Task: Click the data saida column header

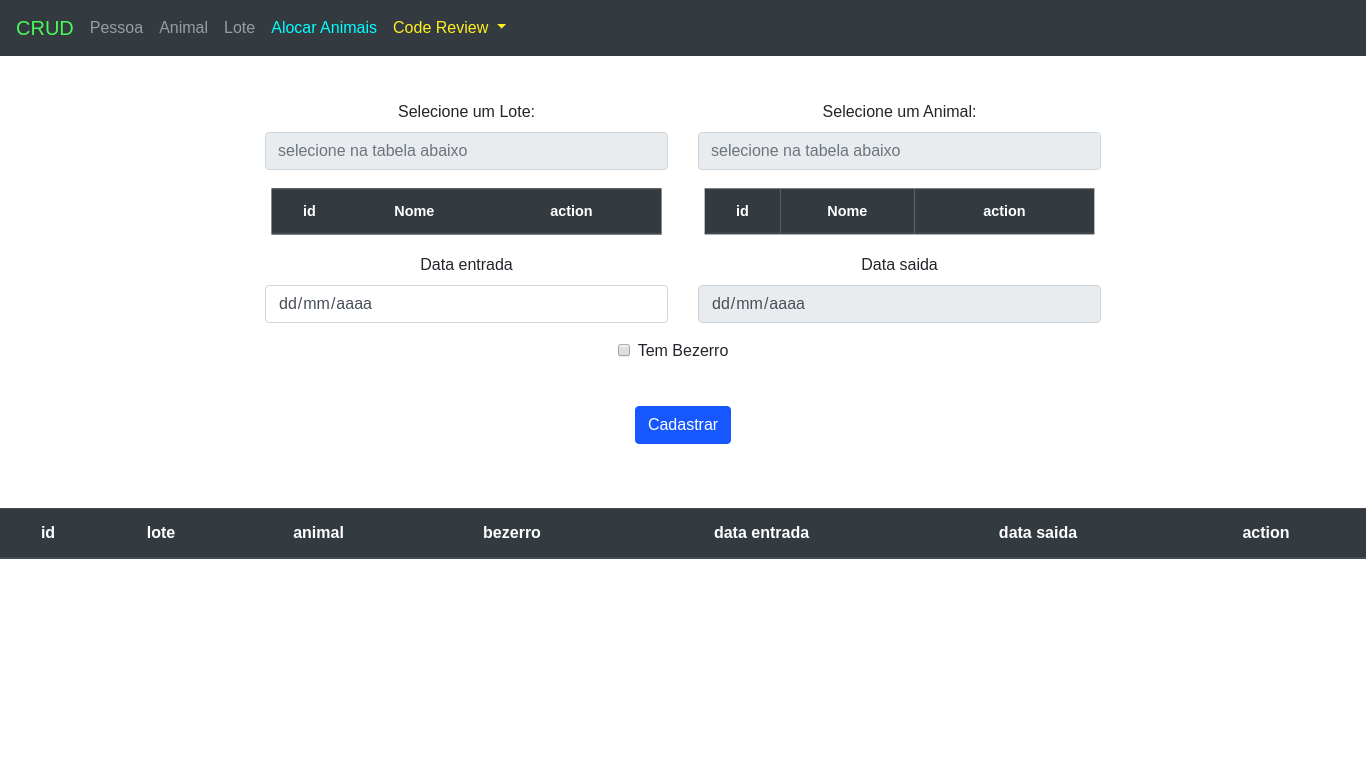Action: [x=1038, y=532]
